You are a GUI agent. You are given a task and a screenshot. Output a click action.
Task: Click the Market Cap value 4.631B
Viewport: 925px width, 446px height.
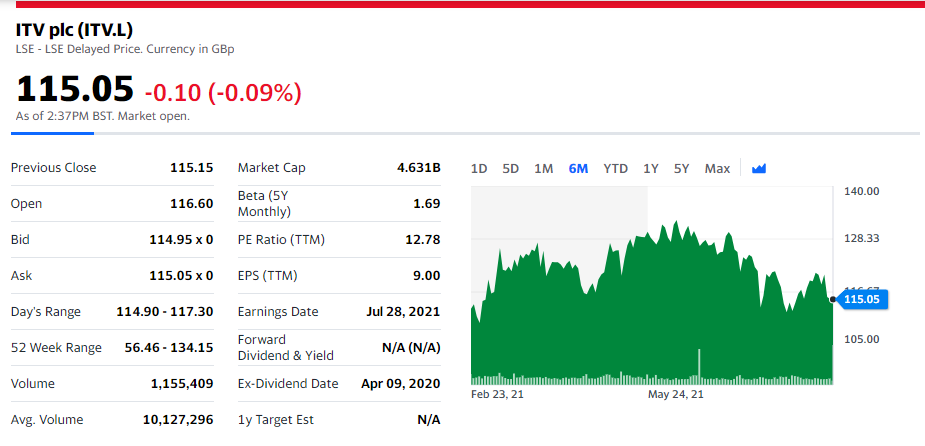tap(419, 168)
